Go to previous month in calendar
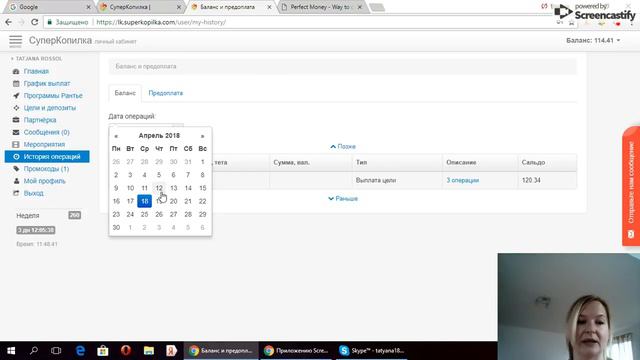640x360 pixels. pyautogui.click(x=116, y=136)
